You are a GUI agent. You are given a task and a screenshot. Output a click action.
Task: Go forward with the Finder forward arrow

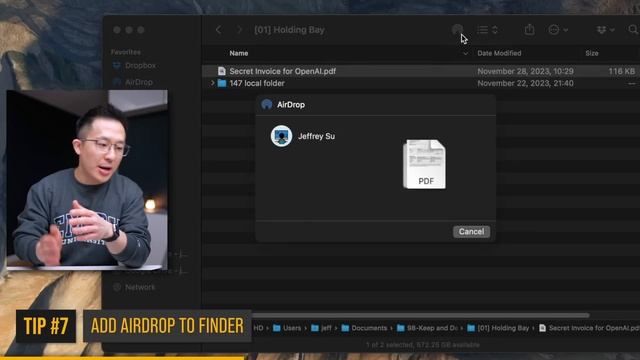(239, 30)
